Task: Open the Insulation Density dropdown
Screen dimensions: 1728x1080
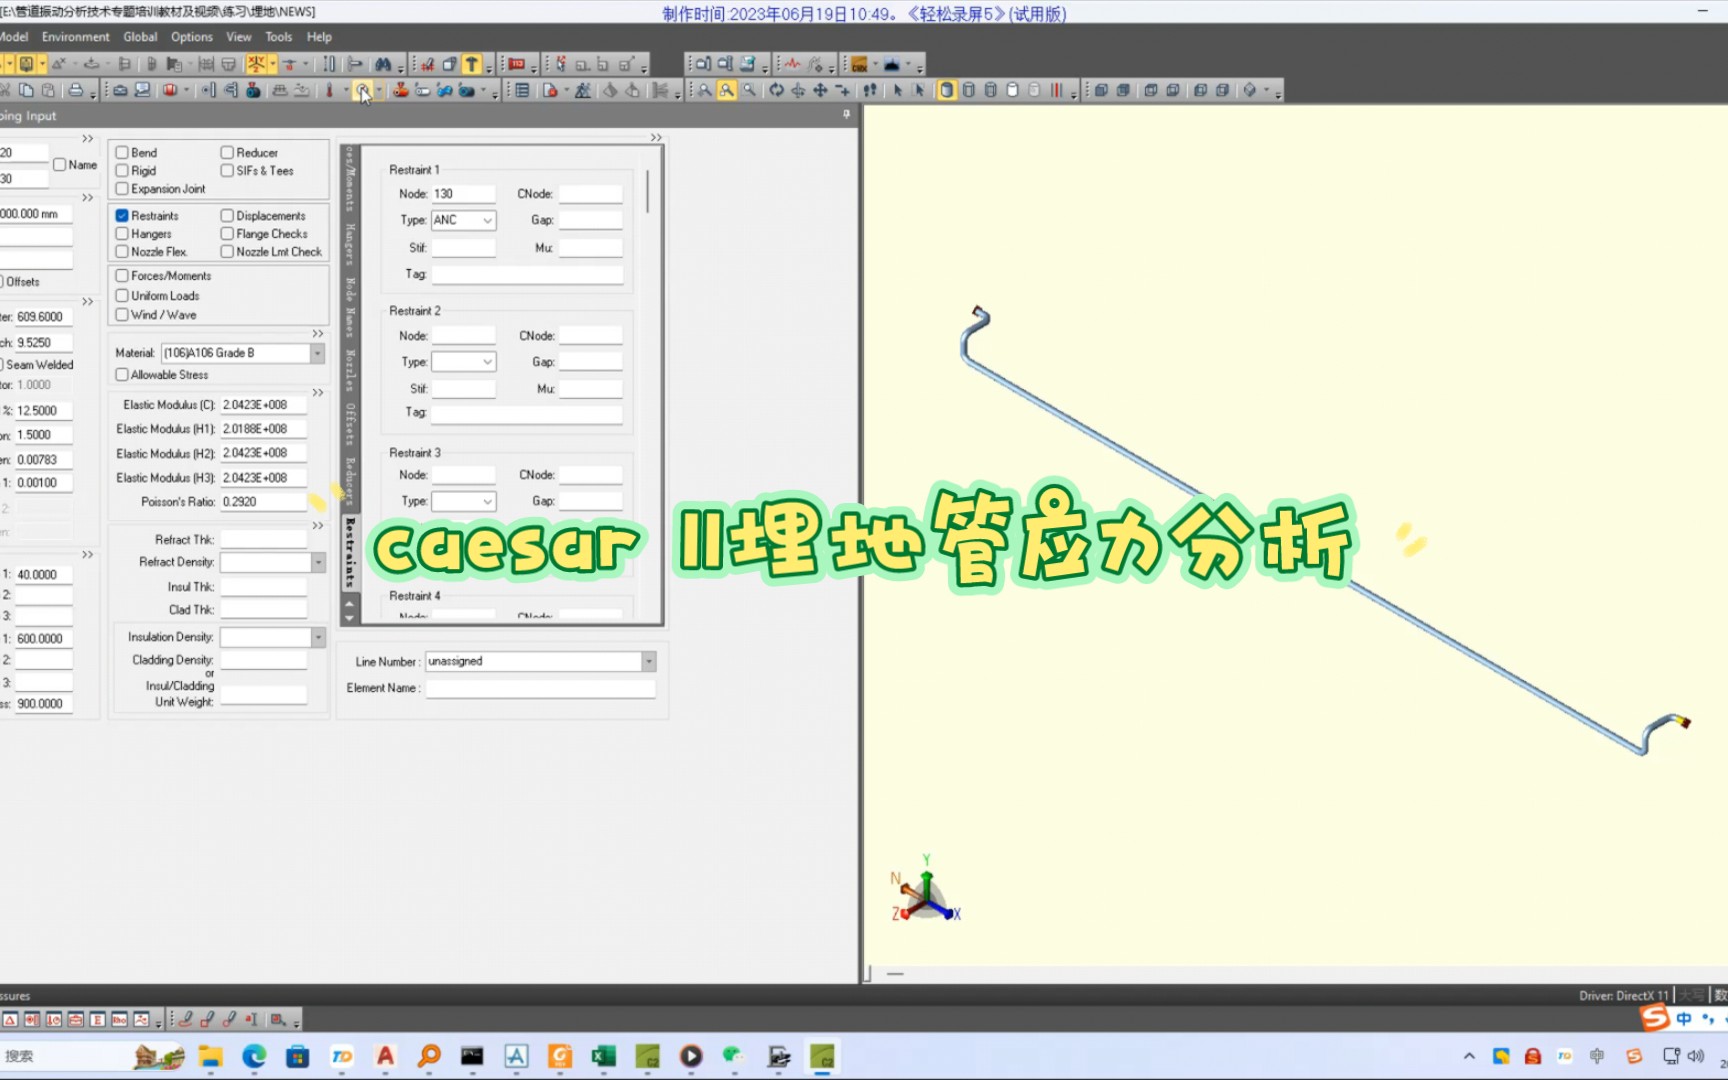Action: coord(318,638)
